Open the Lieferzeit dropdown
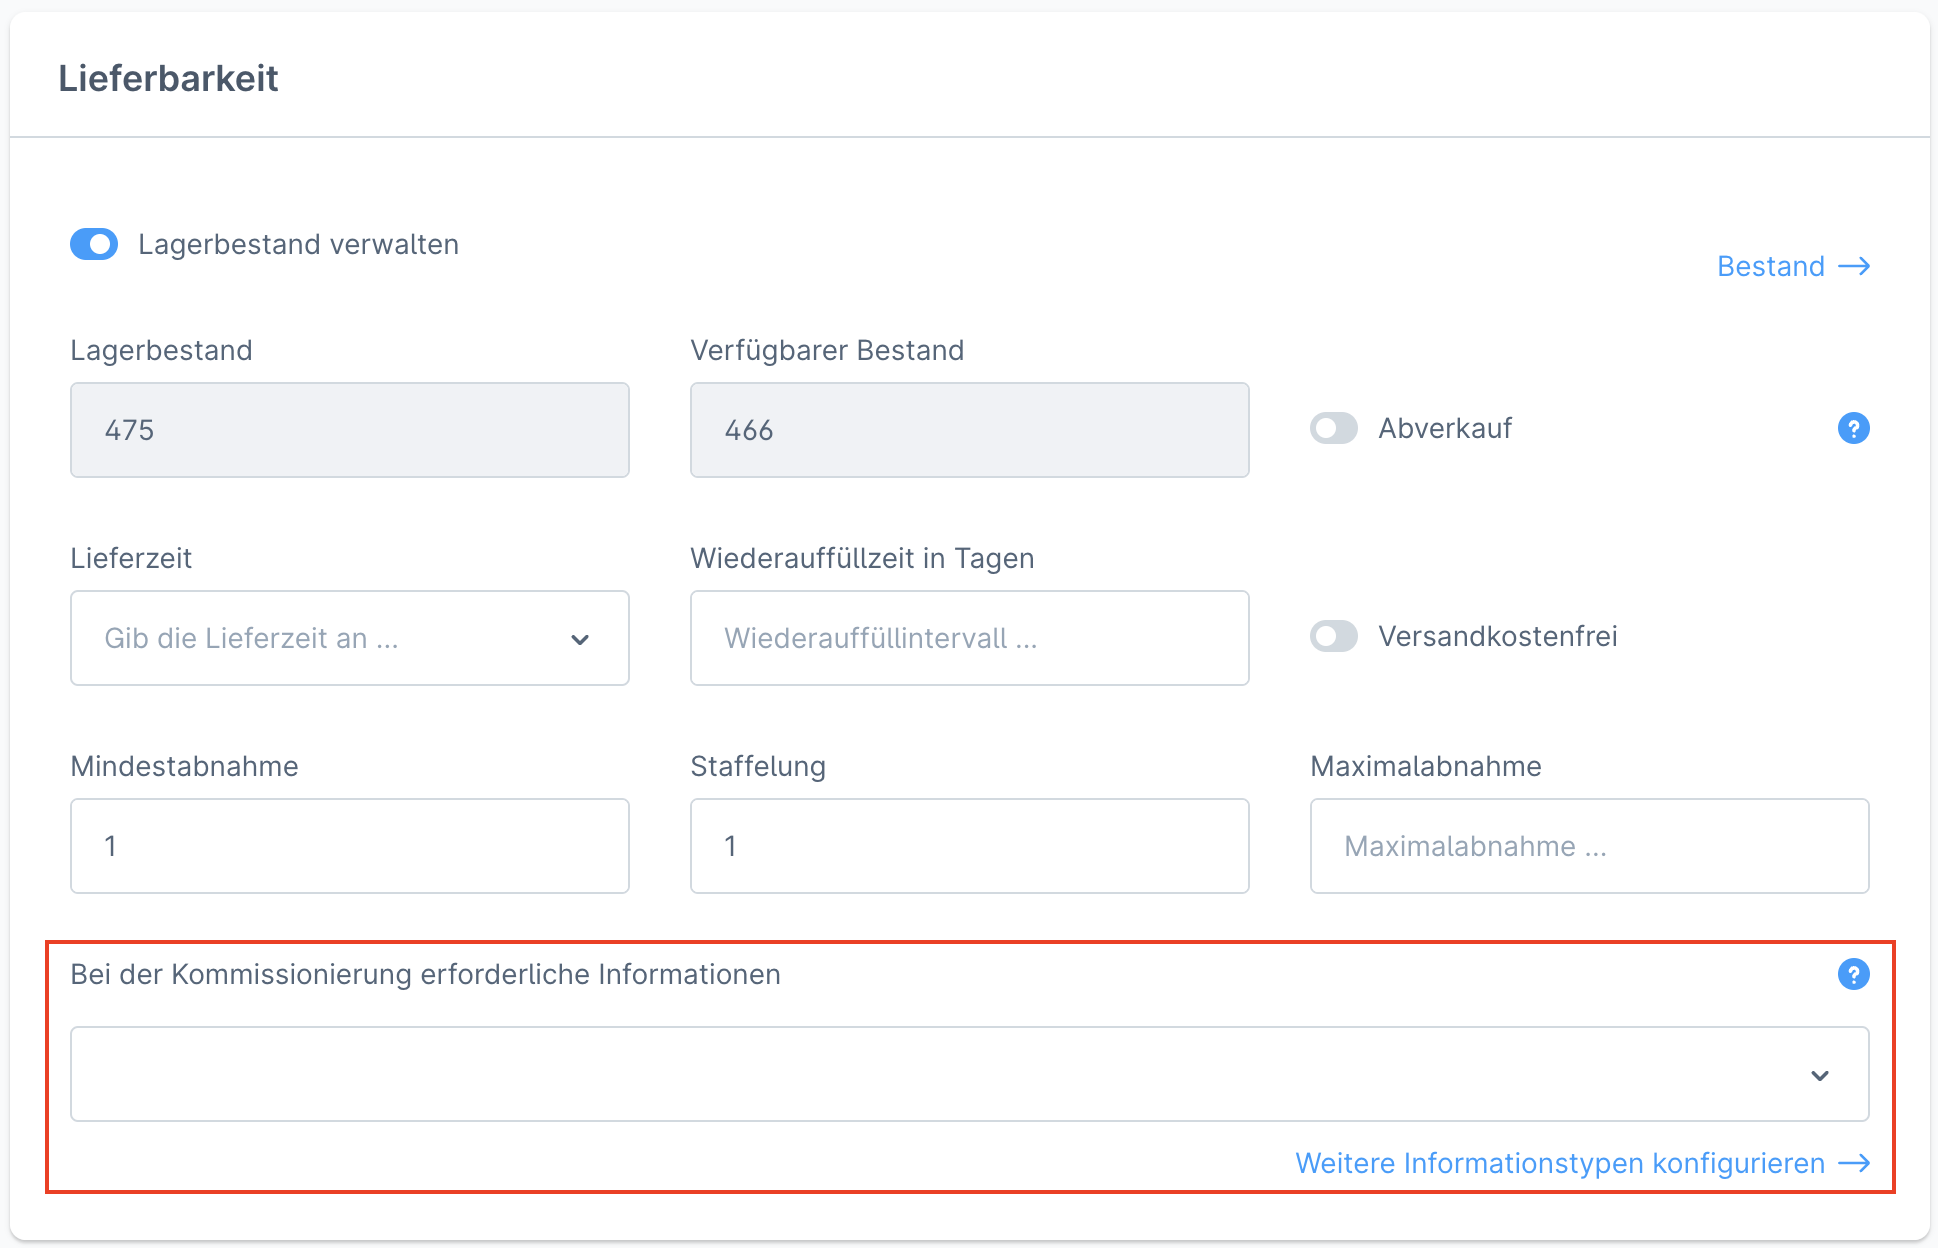1938x1248 pixels. 349,638
